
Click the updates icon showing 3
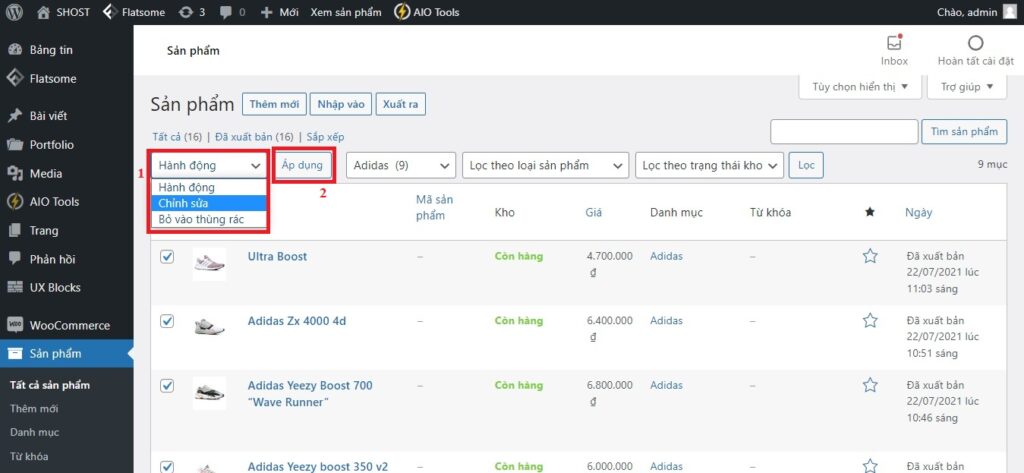188,12
